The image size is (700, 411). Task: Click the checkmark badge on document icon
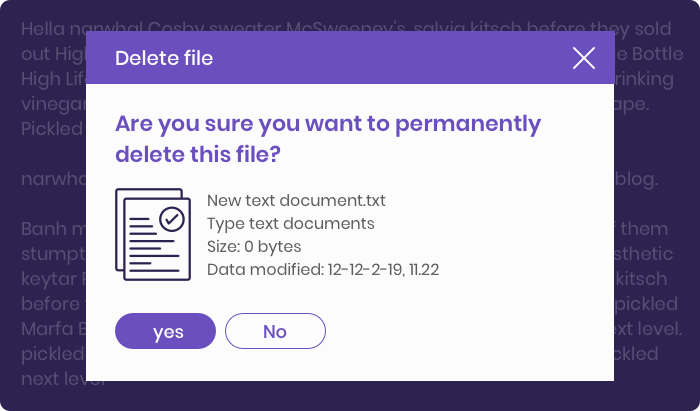pyautogui.click(x=172, y=219)
